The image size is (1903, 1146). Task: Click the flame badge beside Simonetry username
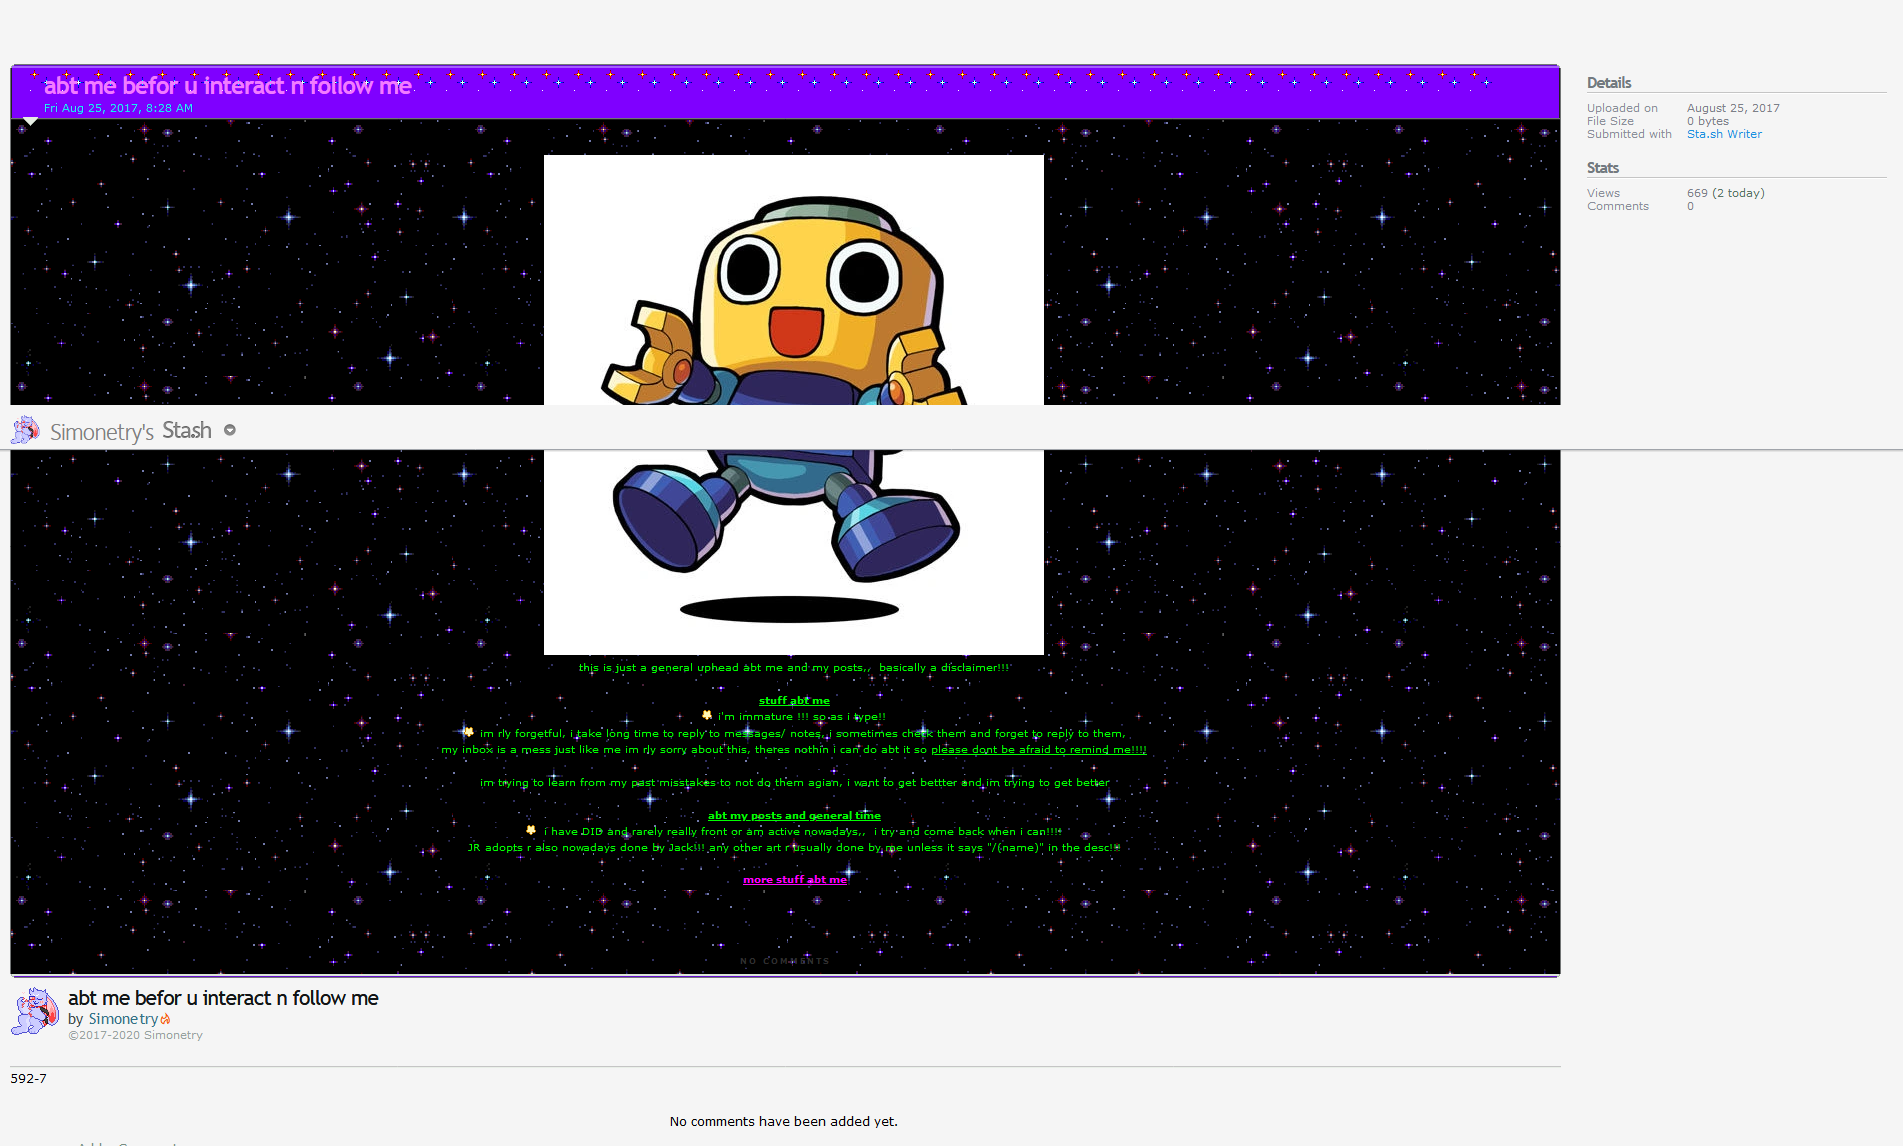point(166,1019)
